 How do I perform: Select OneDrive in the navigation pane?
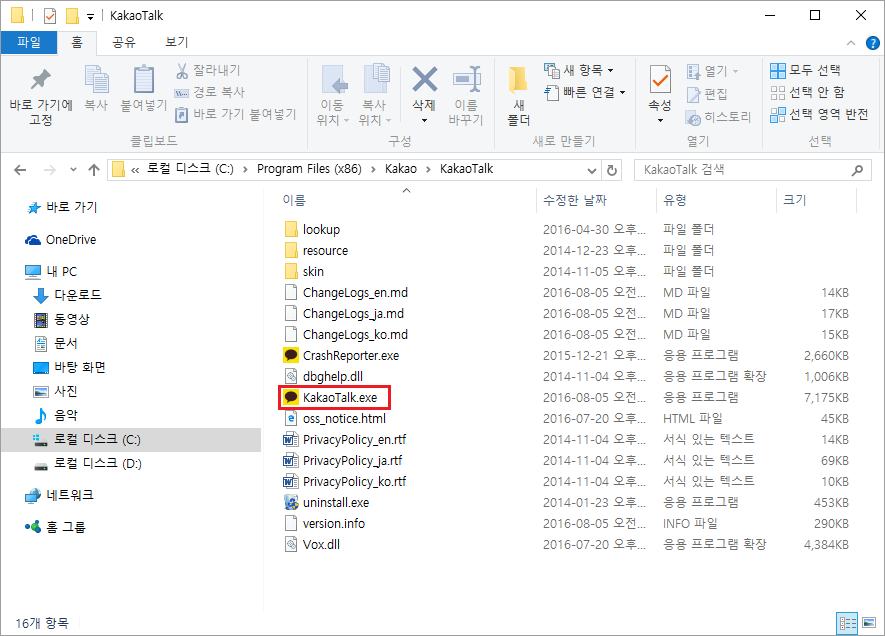pyautogui.click(x=60, y=240)
